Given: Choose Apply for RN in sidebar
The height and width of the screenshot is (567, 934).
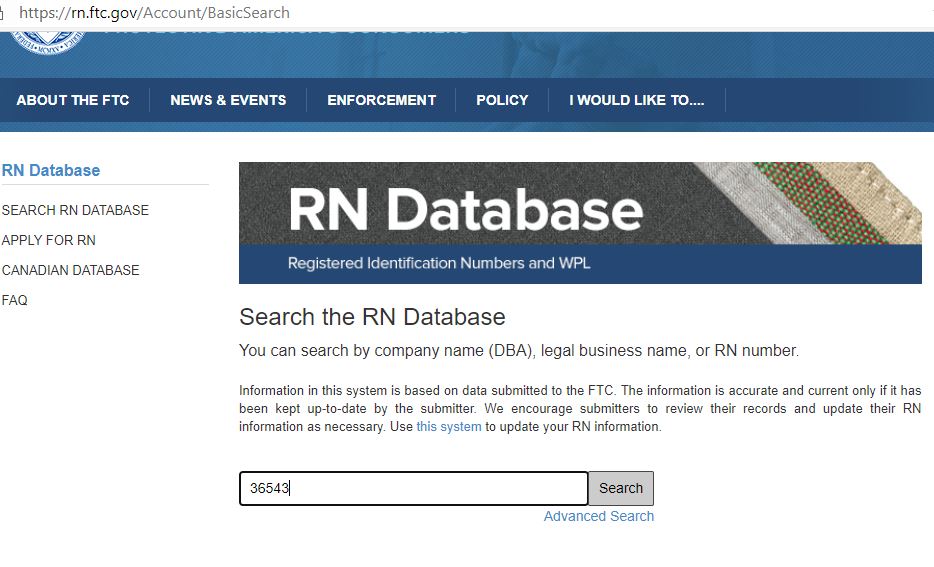Looking at the screenshot, I should [49, 240].
